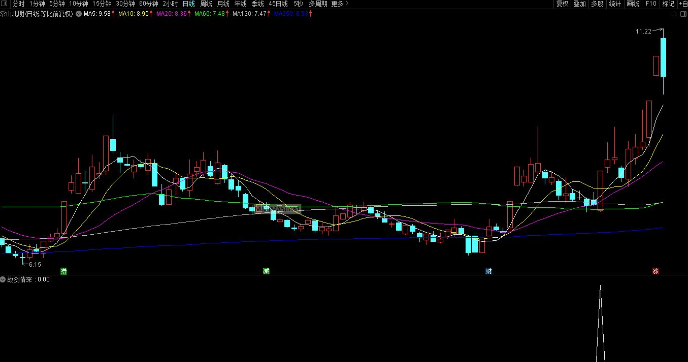The width and height of the screenshot is (688, 362).
Task: Select the 30分钟 period tab
Action: (x=125, y=4)
